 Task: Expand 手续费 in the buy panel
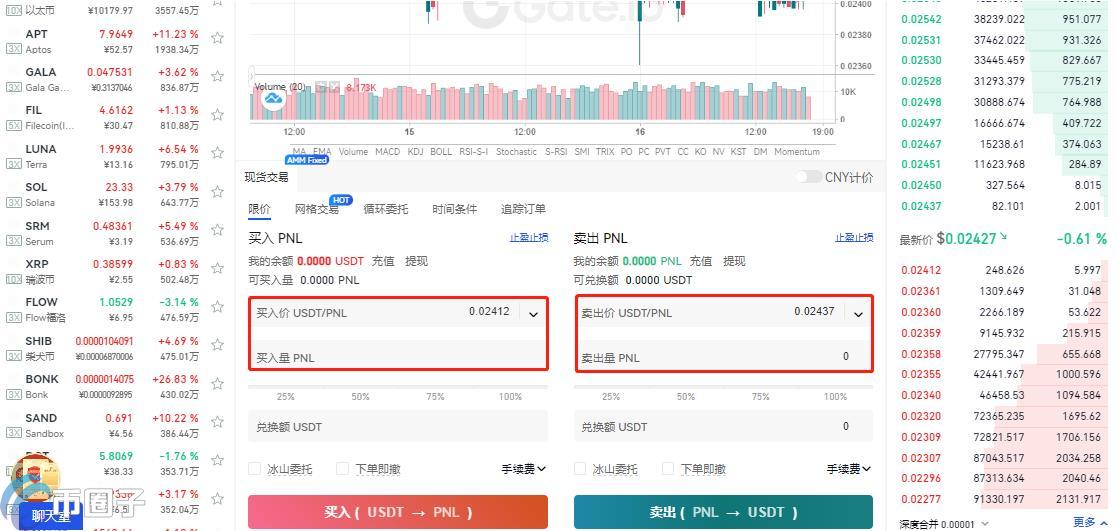[x=524, y=469]
